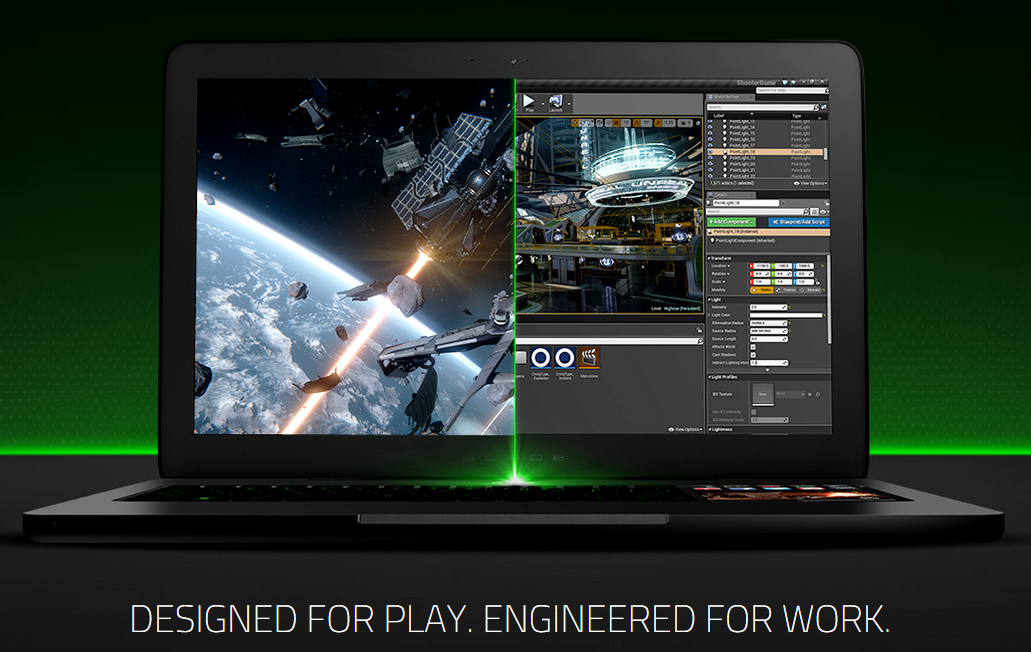Select PointLight_18 (Instance) component row

[x=768, y=232]
